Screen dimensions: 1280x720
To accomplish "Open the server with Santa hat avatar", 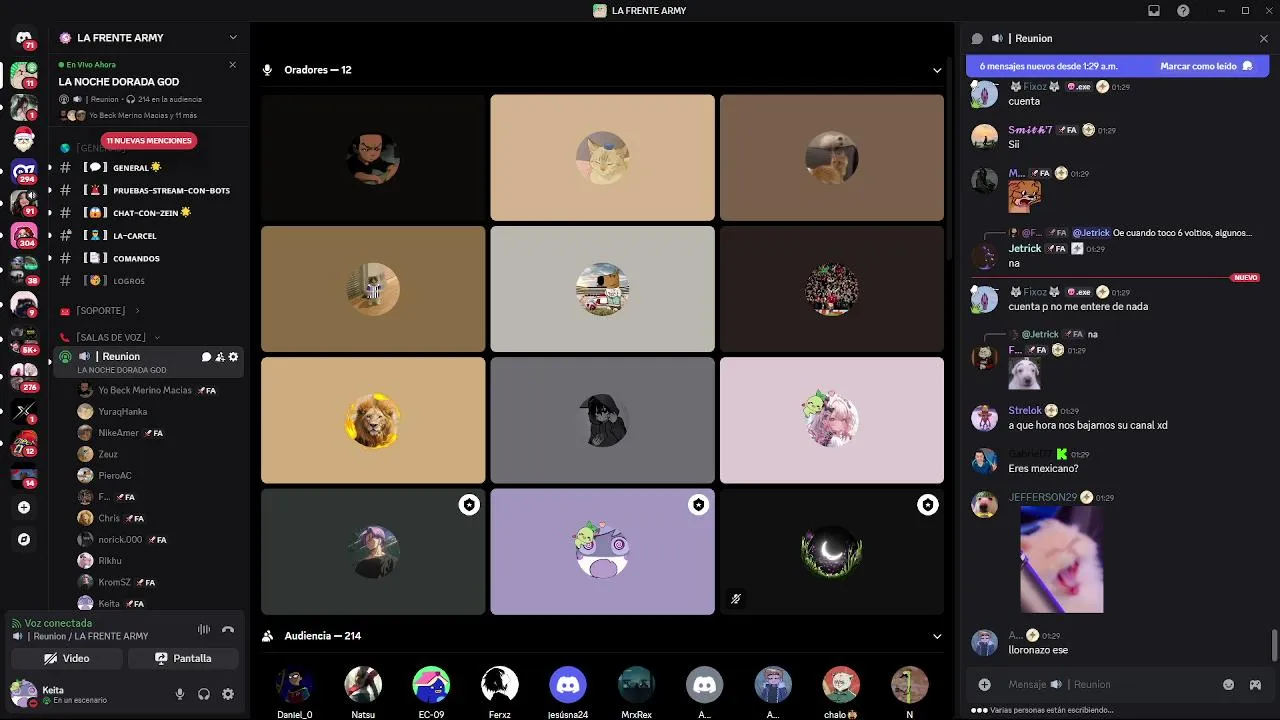I will [x=24, y=138].
